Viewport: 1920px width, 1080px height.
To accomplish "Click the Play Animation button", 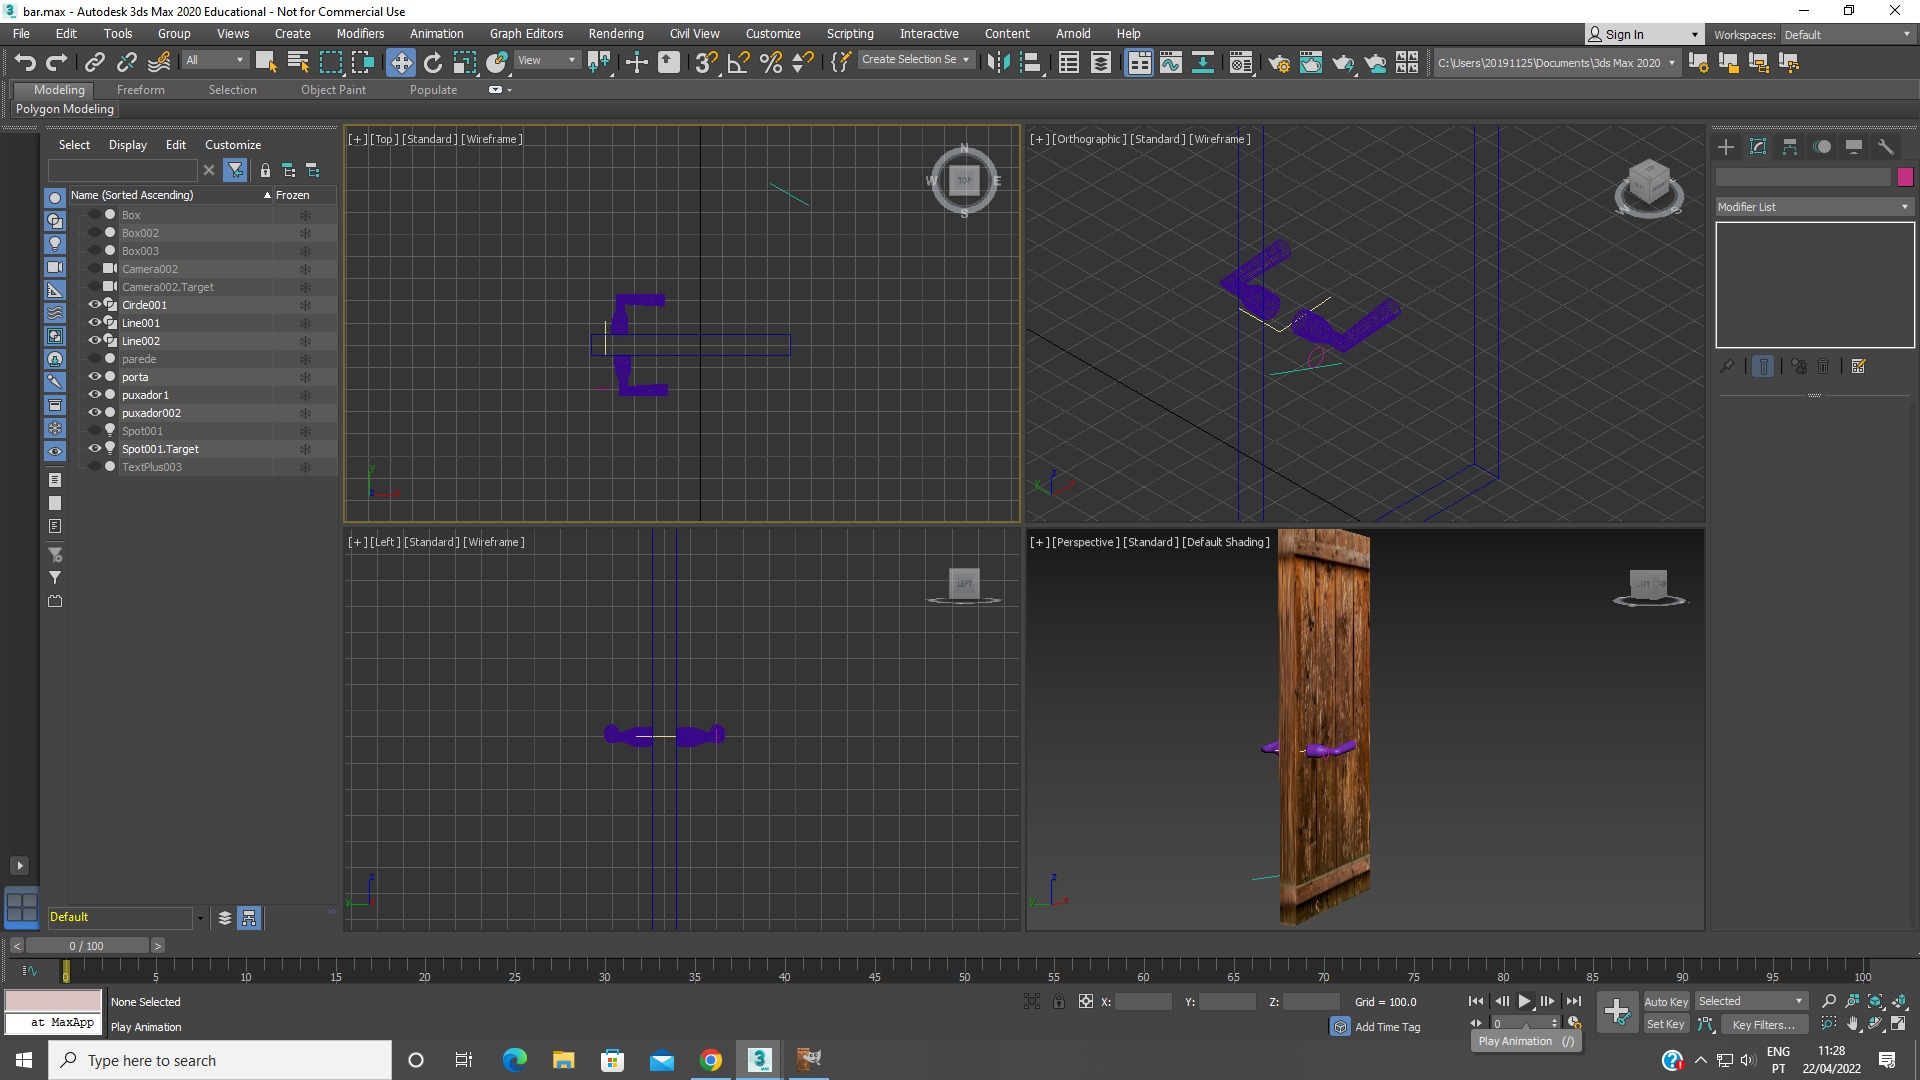I will point(1525,1001).
